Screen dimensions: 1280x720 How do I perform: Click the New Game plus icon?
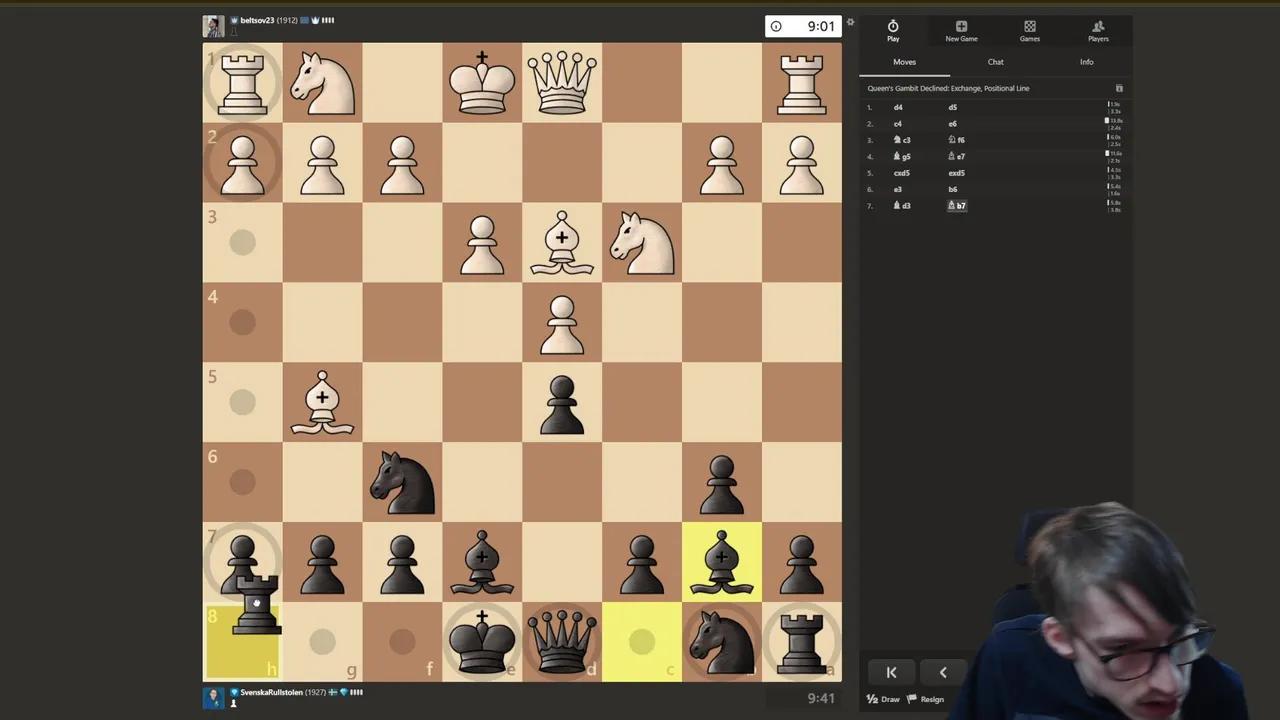pos(961,26)
